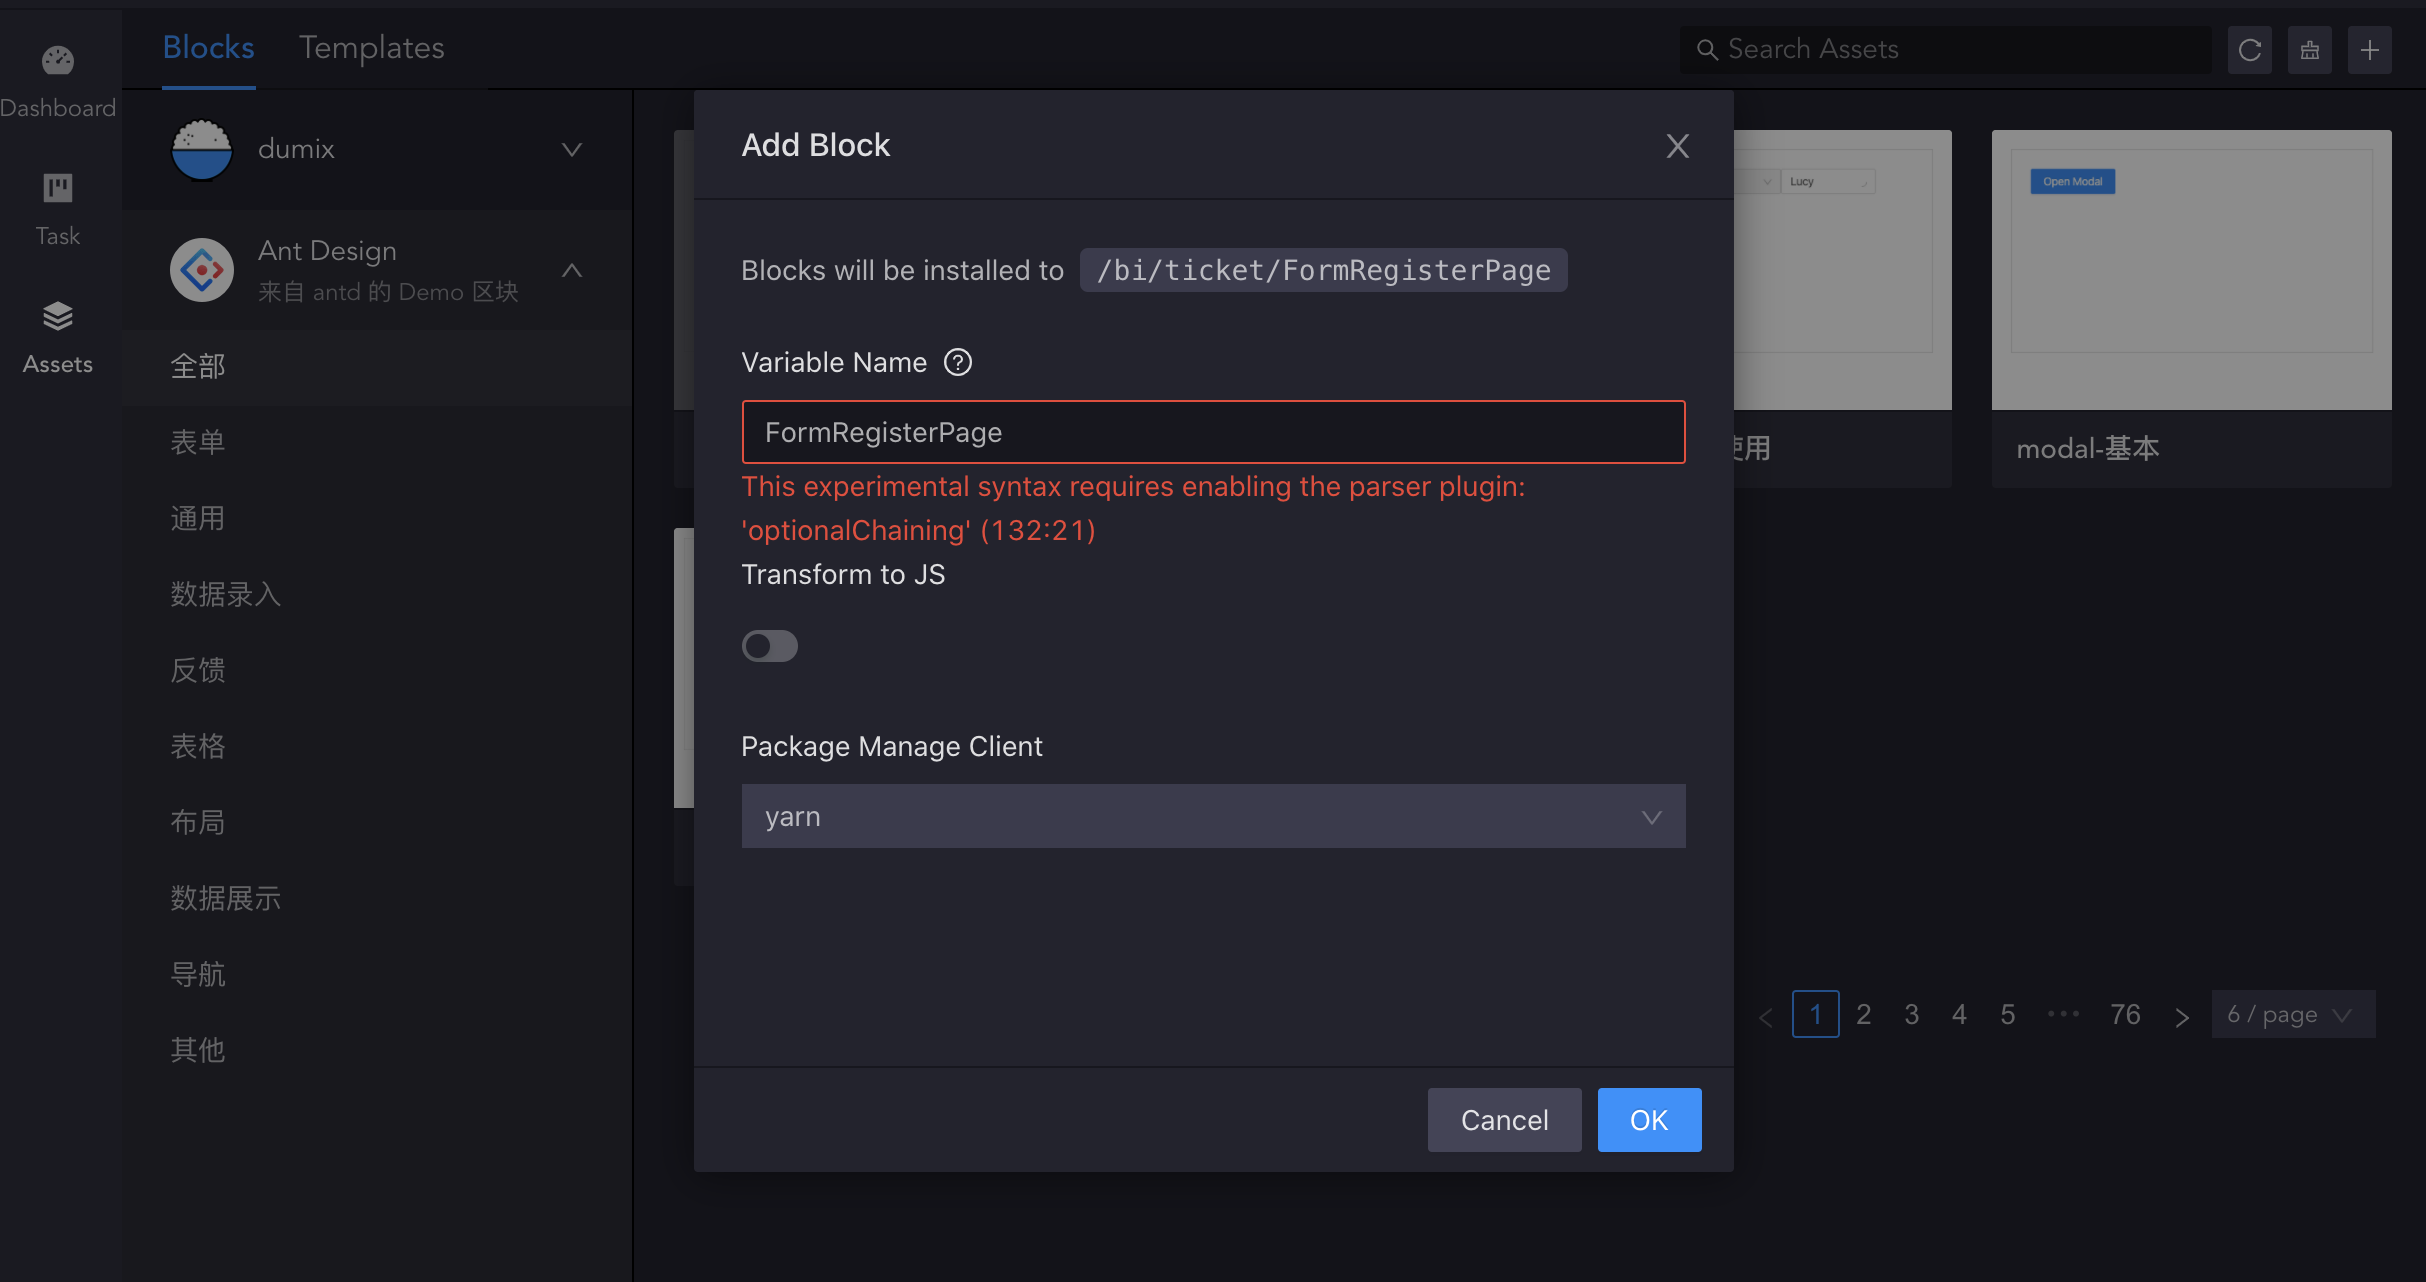Expand the dumix collection chevron
This screenshot has width=2426, height=1282.
point(572,150)
